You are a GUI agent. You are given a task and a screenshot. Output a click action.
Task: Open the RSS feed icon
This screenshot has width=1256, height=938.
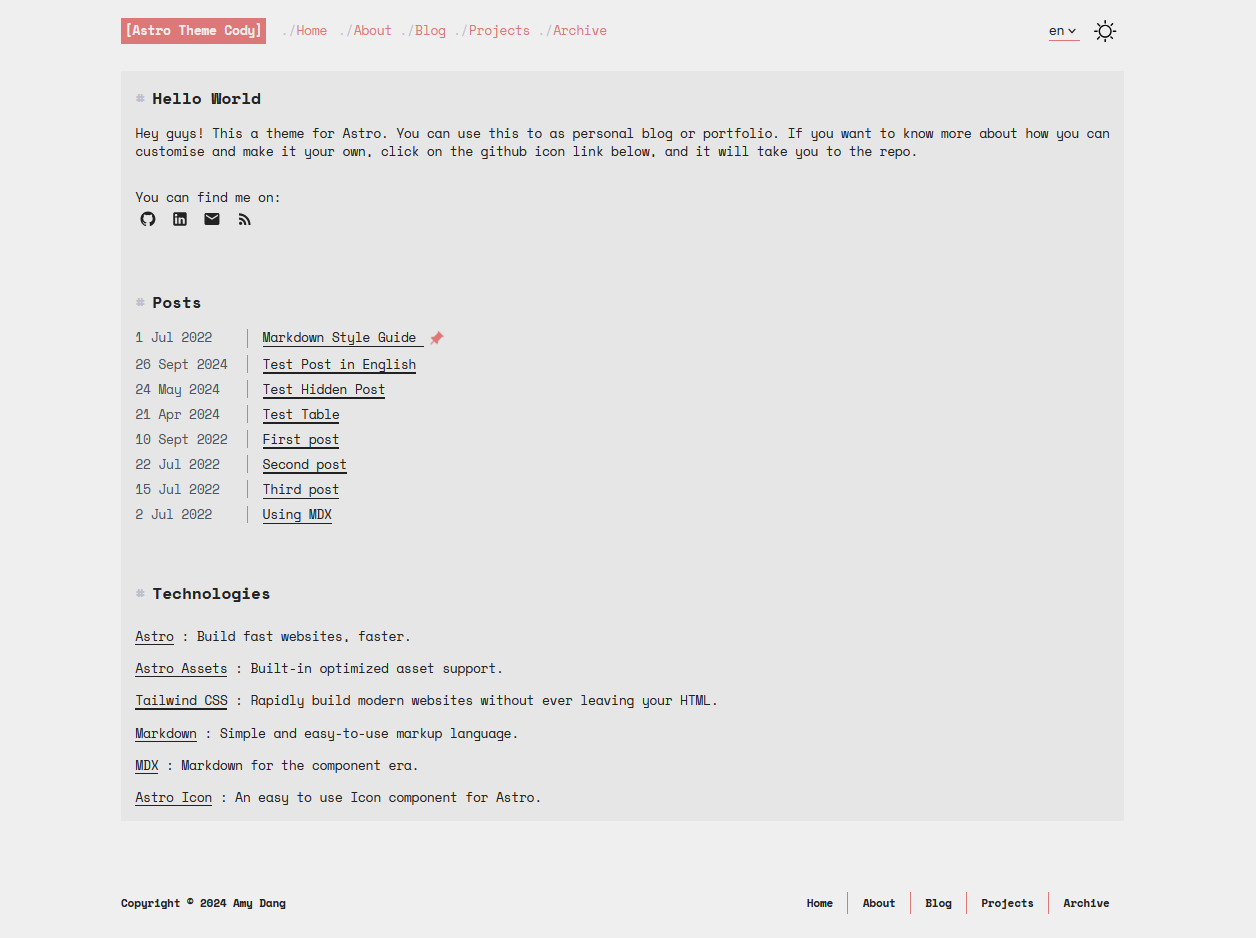pyautogui.click(x=244, y=219)
